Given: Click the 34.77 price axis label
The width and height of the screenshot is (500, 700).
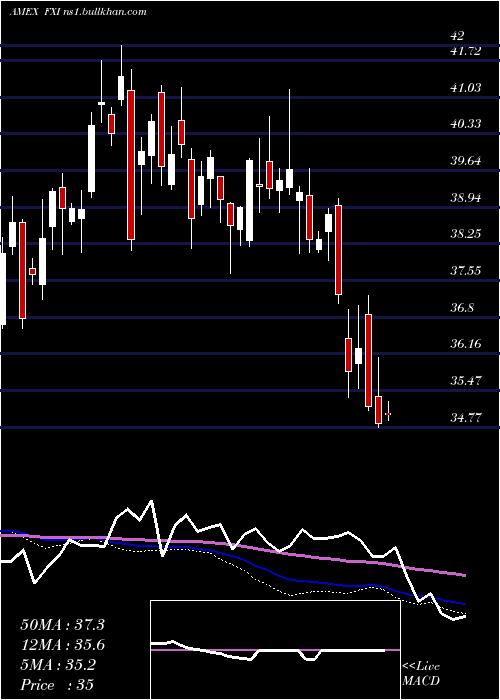Looking at the screenshot, I should tap(466, 418).
